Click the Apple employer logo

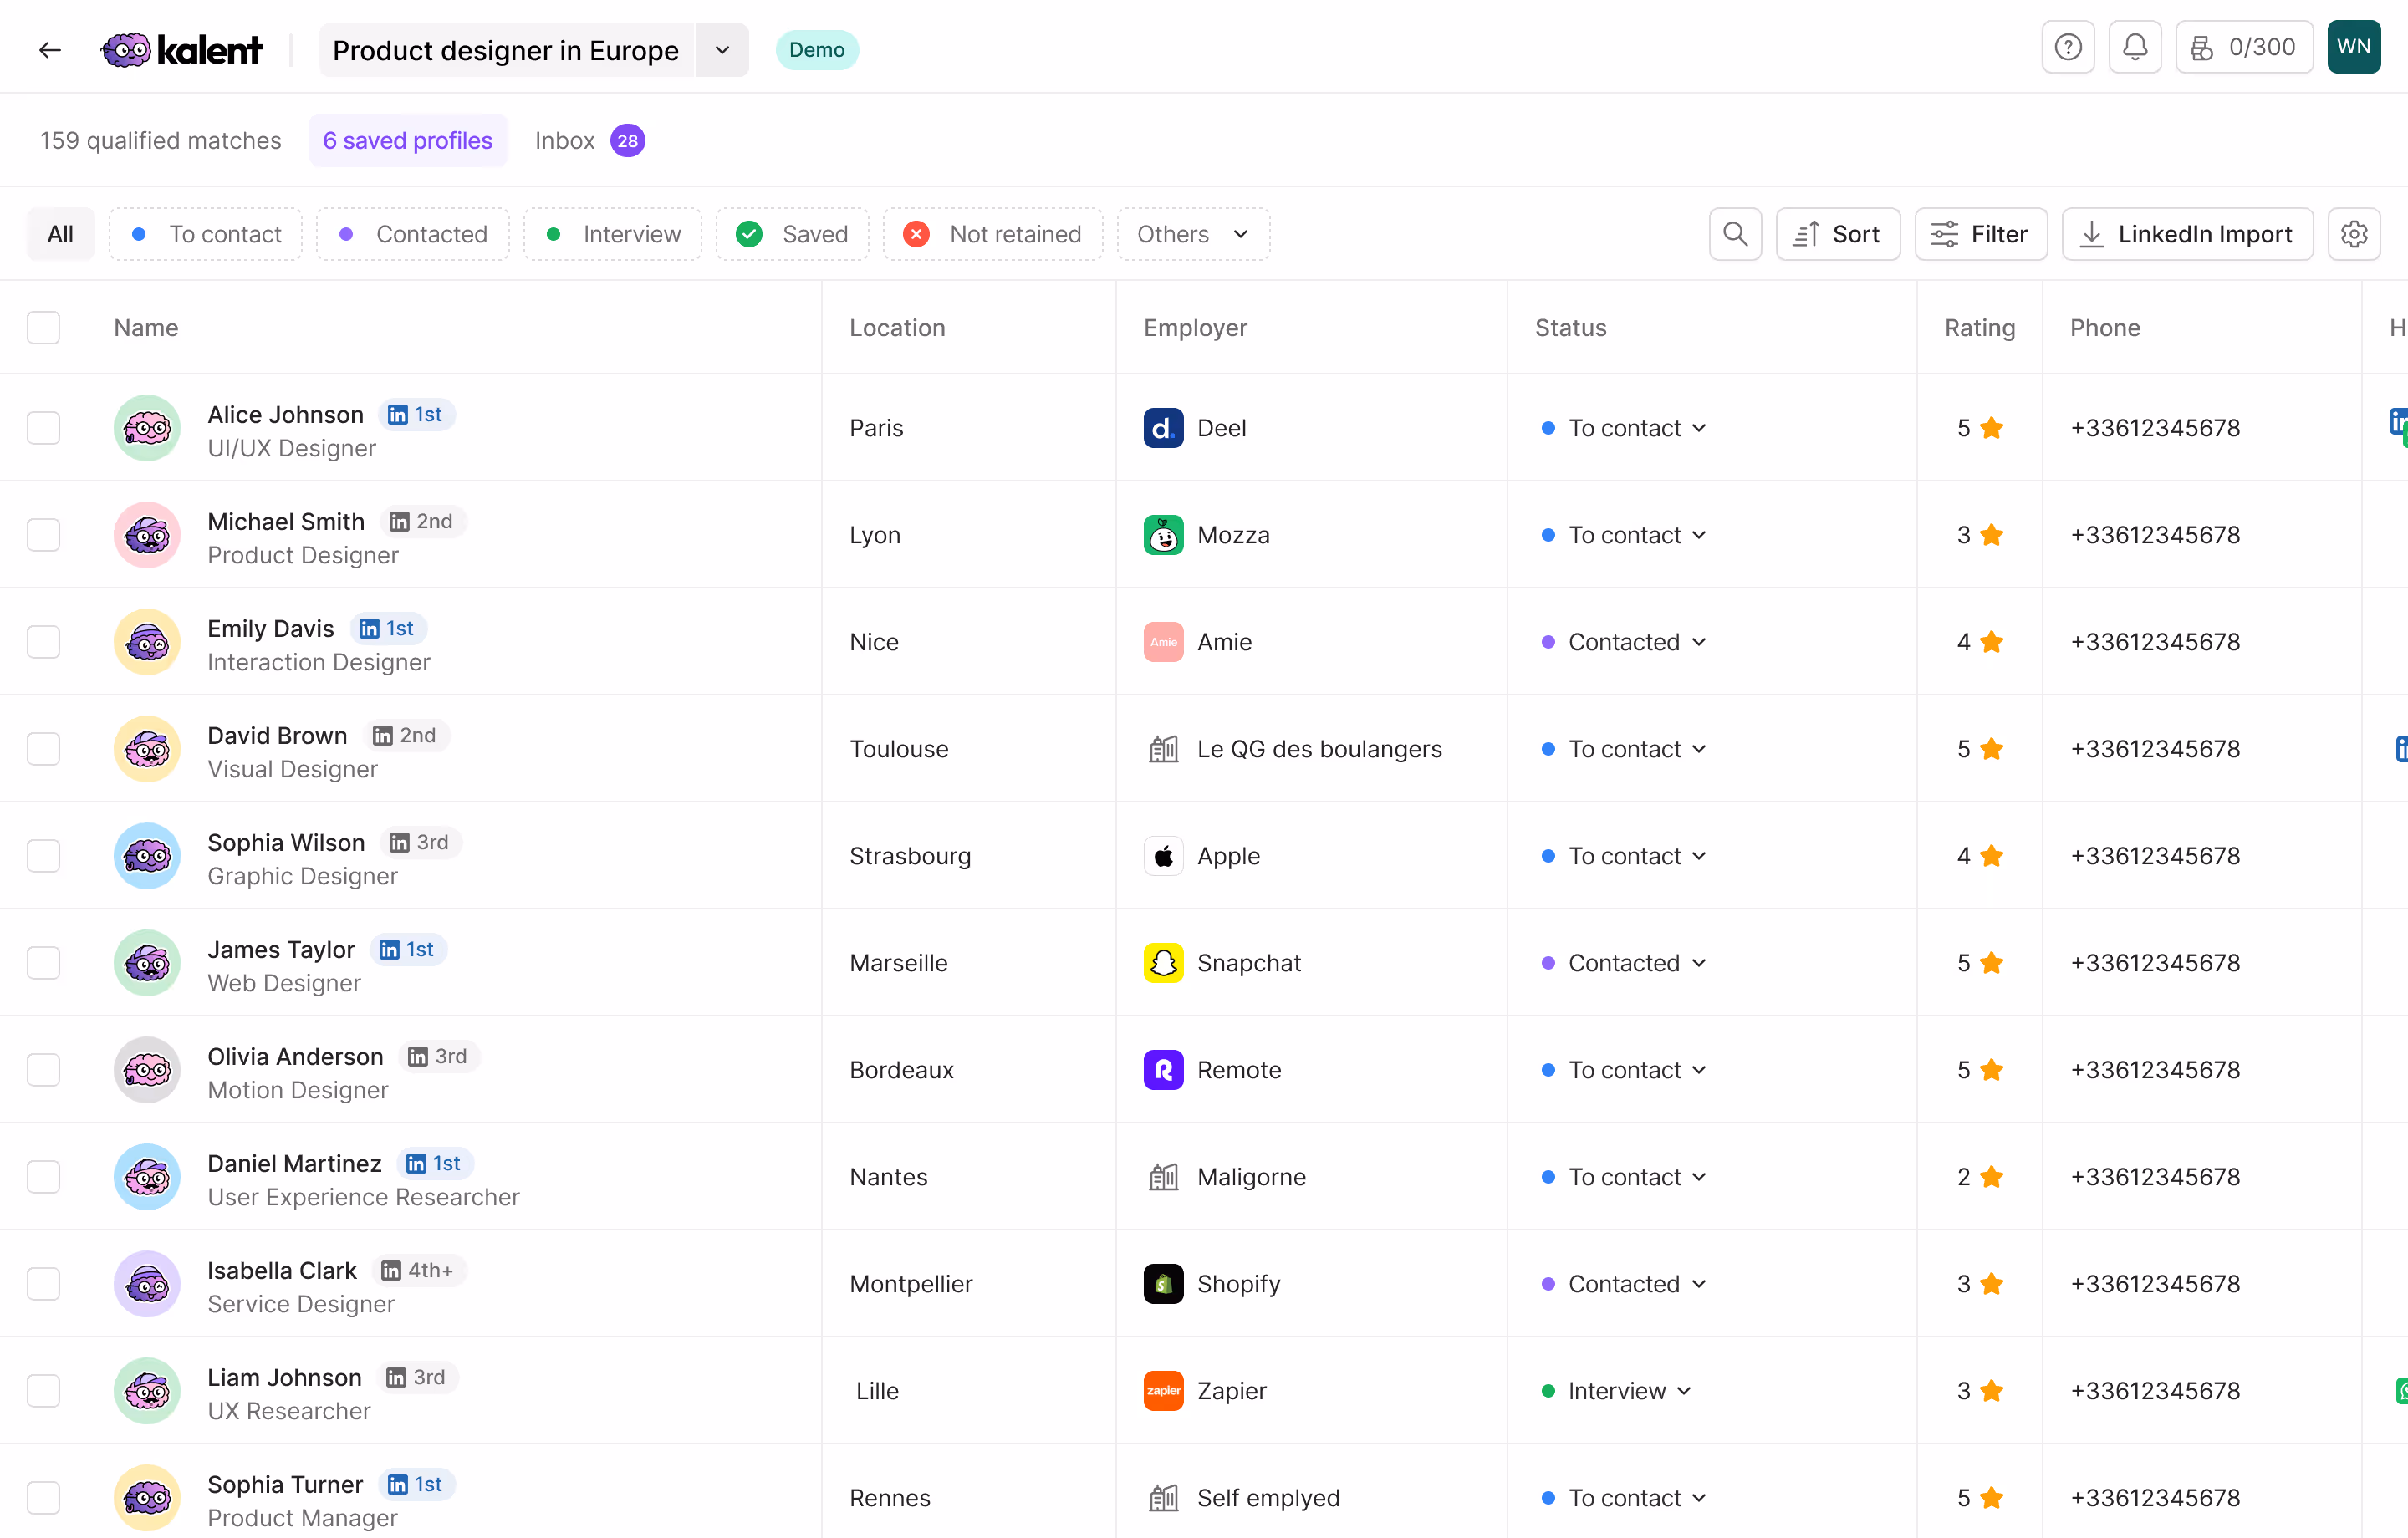coord(1163,856)
